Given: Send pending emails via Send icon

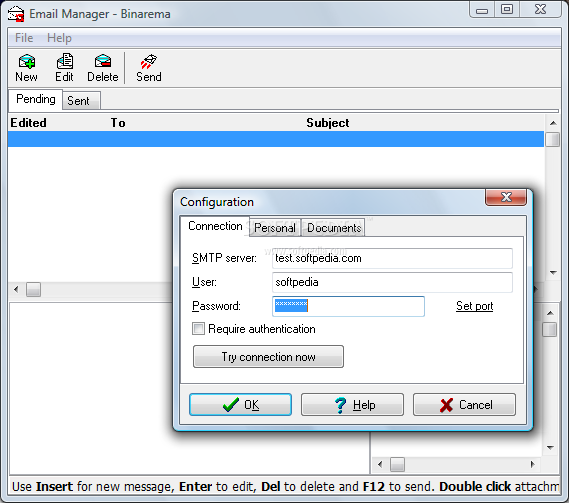Looking at the screenshot, I should coord(149,68).
